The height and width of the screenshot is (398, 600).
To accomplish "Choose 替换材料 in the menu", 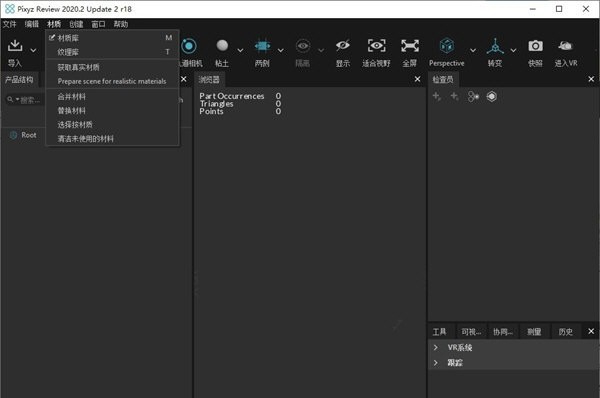I will click(x=112, y=111).
